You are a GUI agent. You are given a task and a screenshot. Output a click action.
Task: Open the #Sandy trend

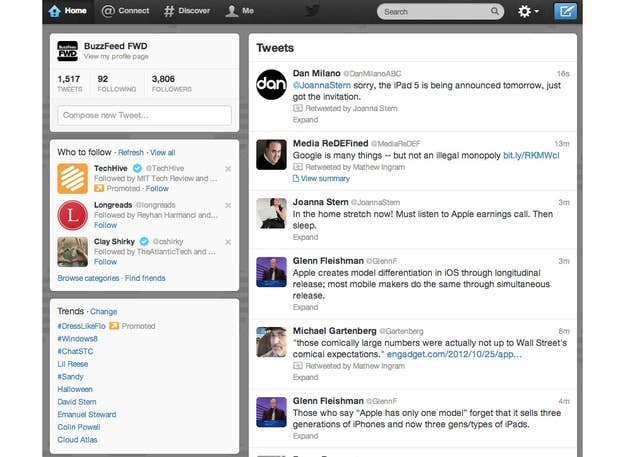[x=71, y=377]
